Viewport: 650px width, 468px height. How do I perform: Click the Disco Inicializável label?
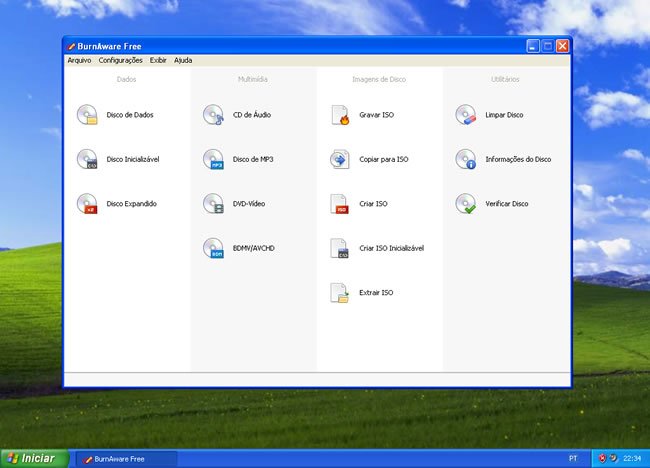tap(133, 159)
